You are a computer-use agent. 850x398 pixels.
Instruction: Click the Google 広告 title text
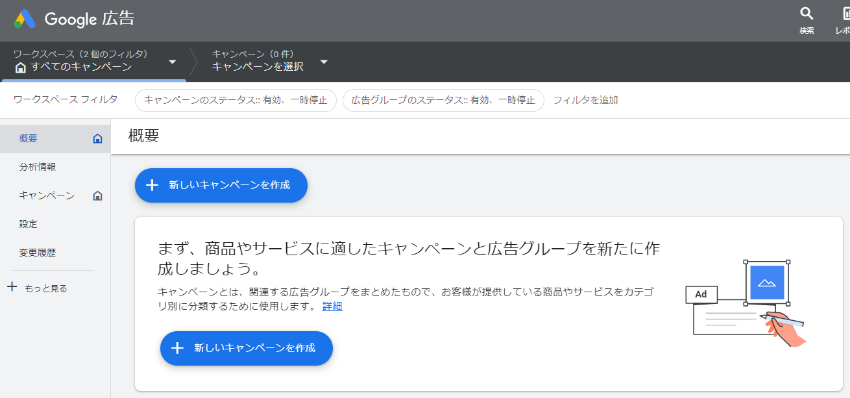[x=89, y=20]
